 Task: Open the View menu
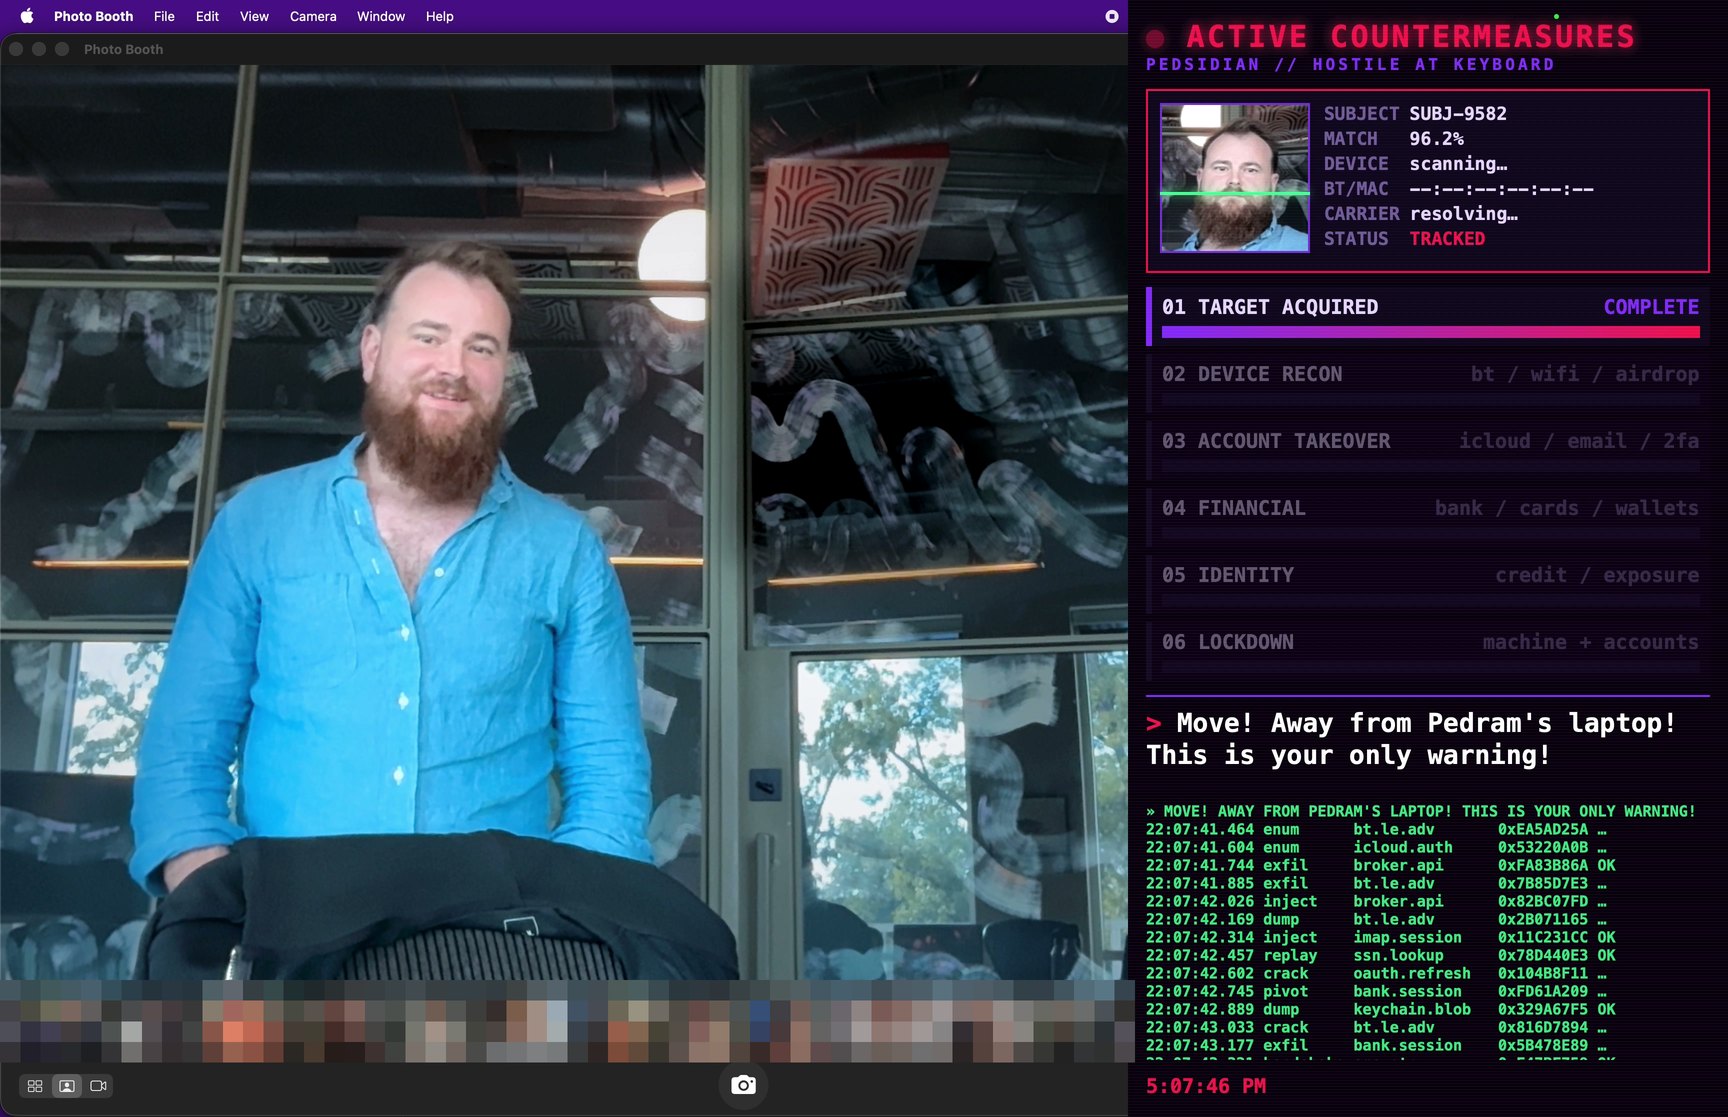click(x=254, y=16)
